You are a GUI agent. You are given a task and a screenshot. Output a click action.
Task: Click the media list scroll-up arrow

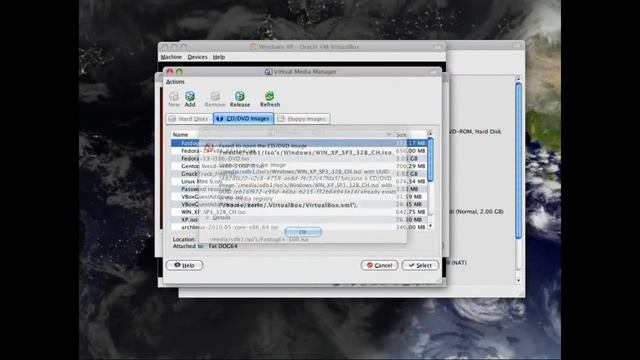coord(430,134)
